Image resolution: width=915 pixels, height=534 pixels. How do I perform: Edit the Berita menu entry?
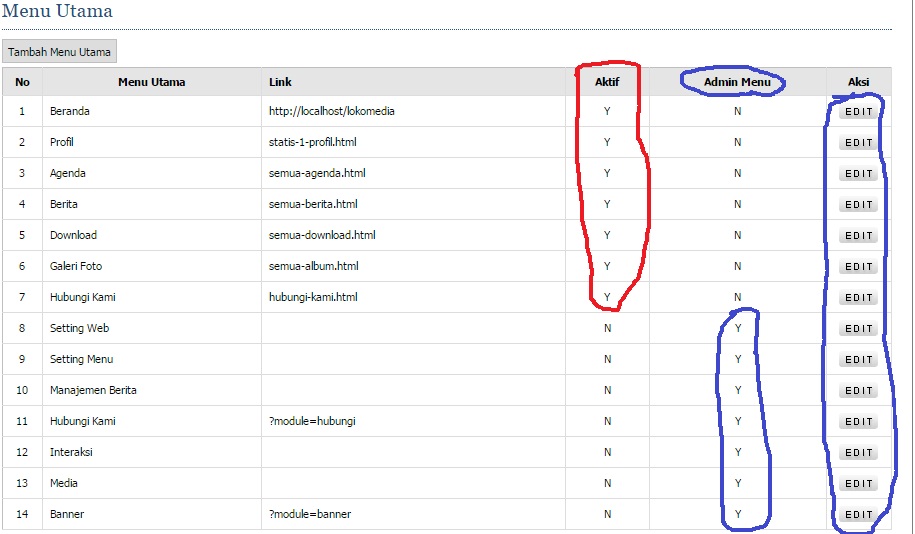858,204
